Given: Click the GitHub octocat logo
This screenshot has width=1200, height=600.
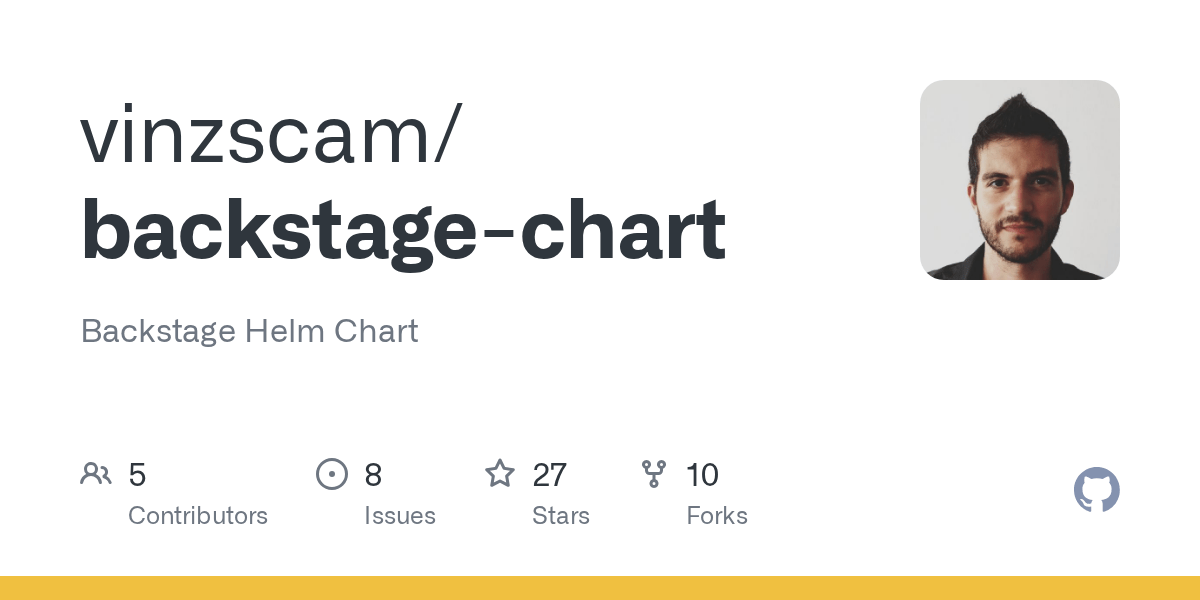Looking at the screenshot, I should click(1096, 490).
